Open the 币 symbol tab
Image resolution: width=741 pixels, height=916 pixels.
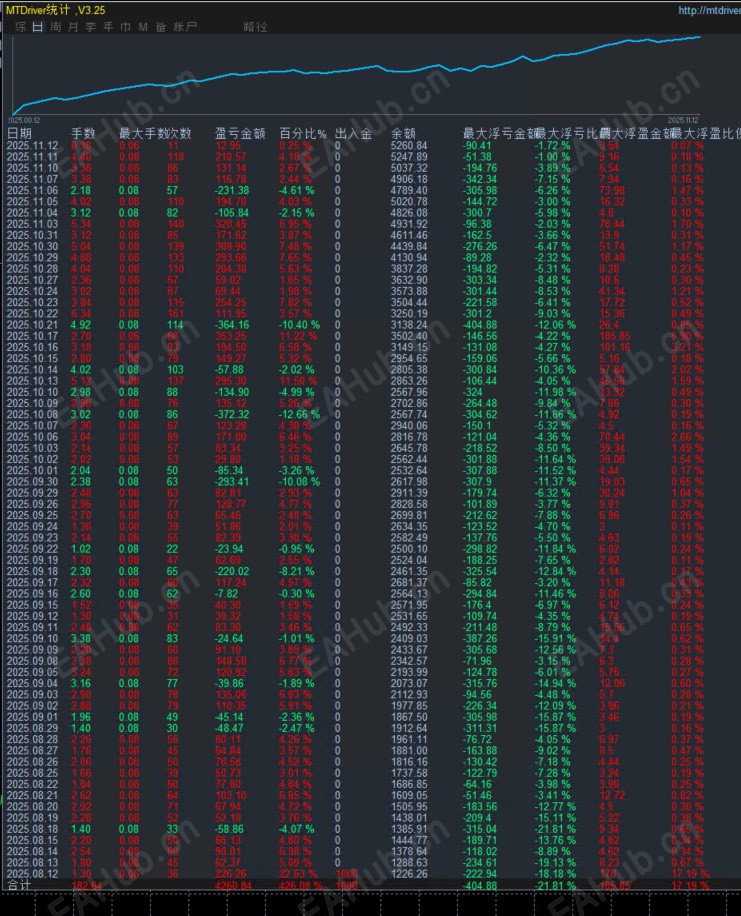click(126, 27)
